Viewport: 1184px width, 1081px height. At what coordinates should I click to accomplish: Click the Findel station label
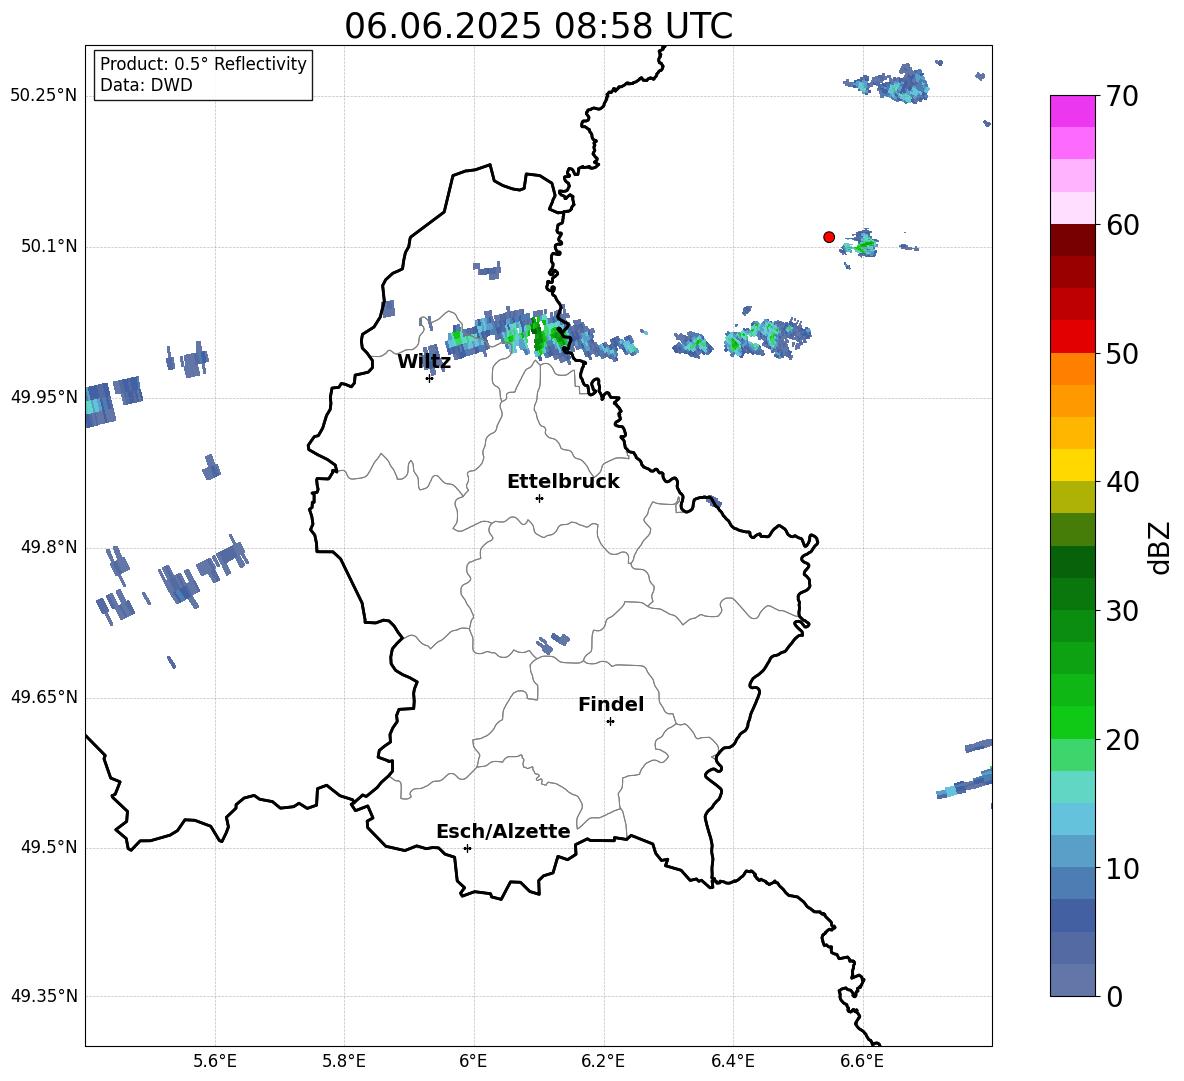[x=611, y=704]
